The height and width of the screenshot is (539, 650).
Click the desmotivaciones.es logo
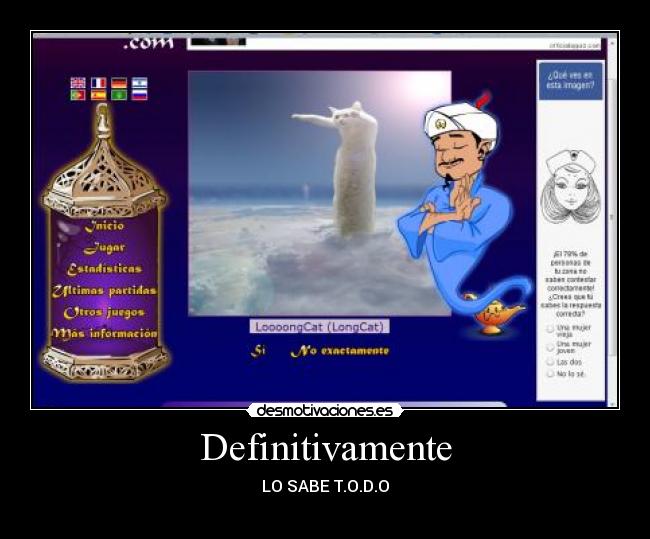point(325,410)
